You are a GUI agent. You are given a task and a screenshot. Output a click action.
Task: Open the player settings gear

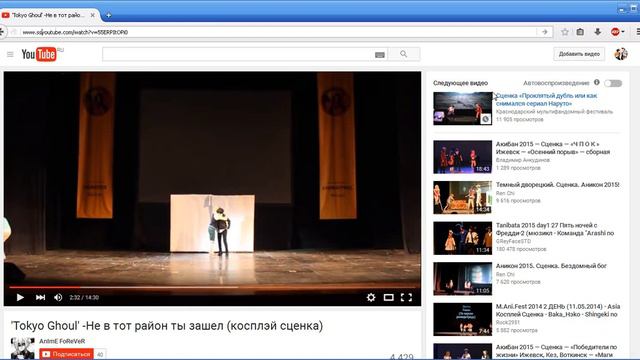(x=371, y=297)
